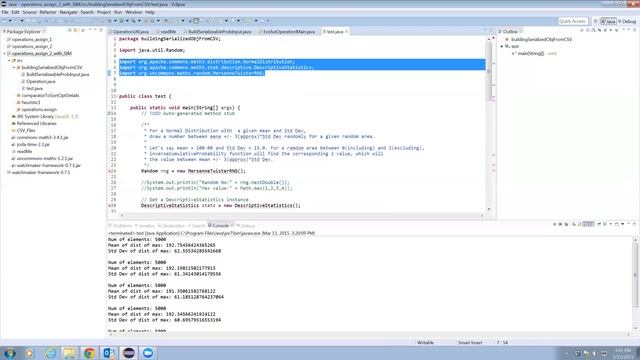
Task: Select the Console view tab
Action: click(x=219, y=225)
